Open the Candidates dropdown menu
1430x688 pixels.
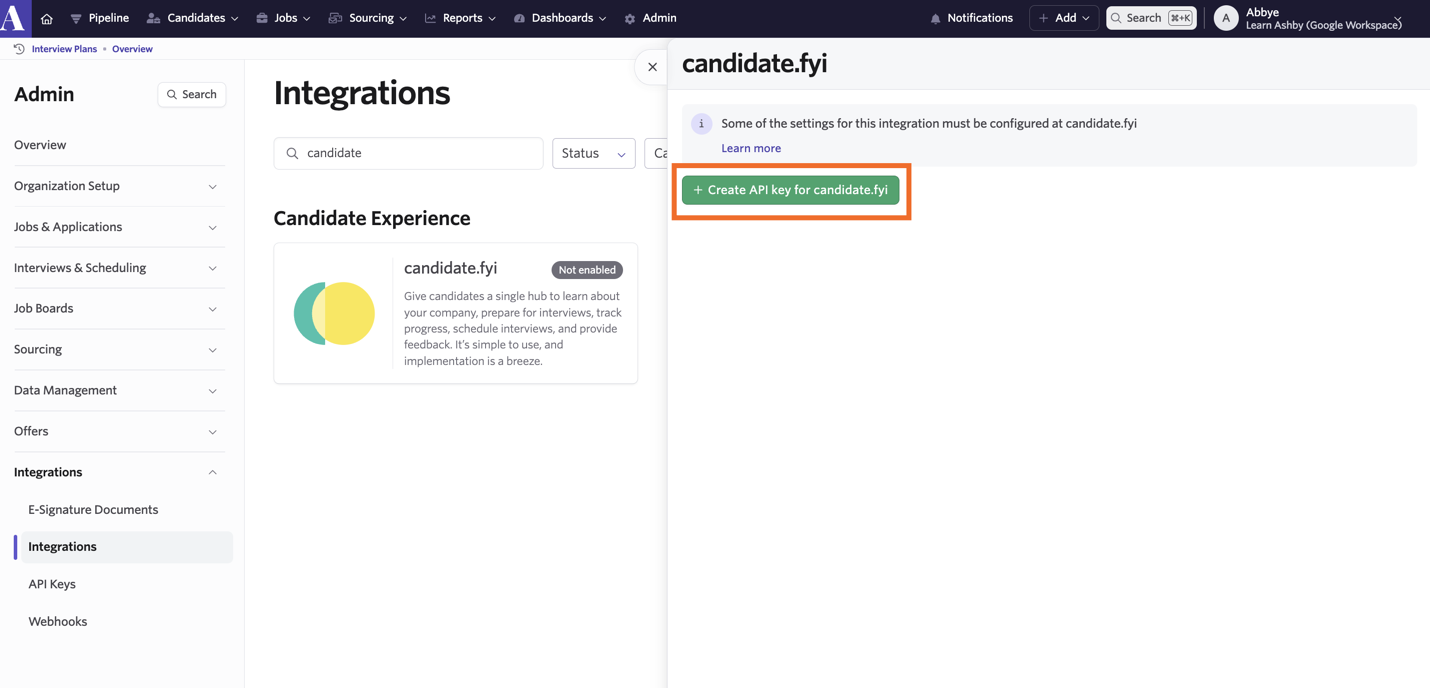192,18
